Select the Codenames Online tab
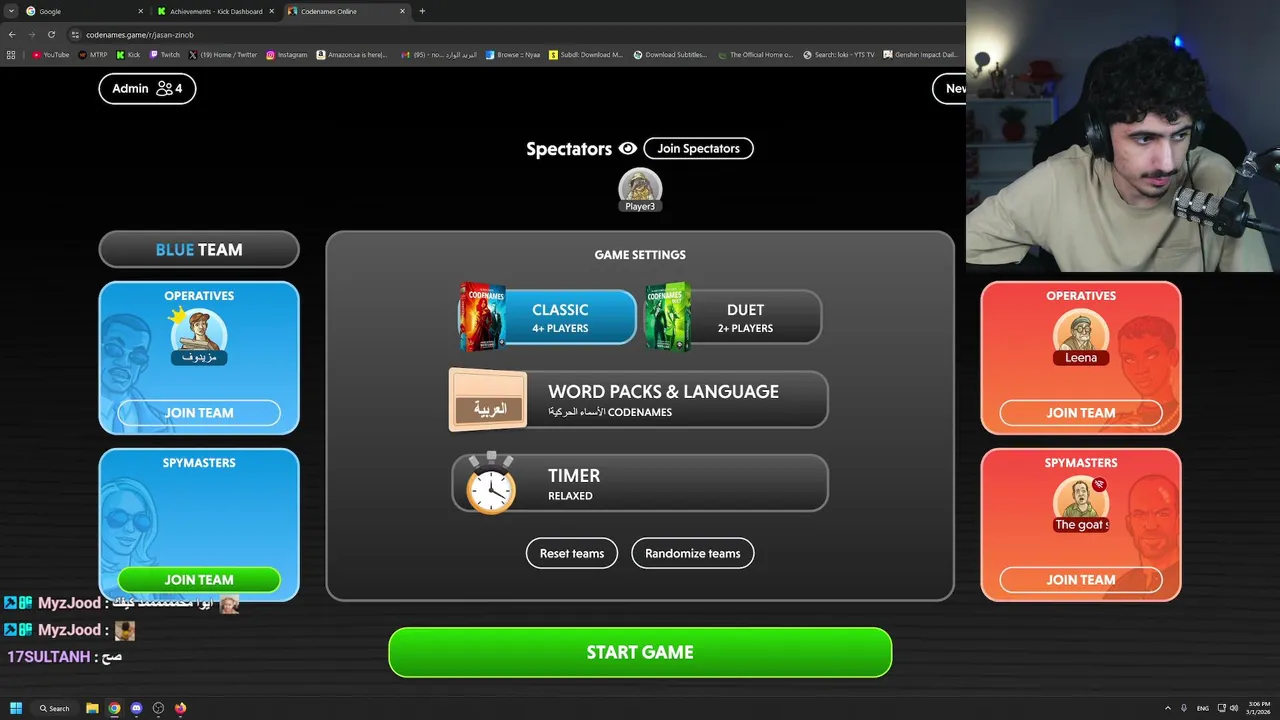 tap(345, 11)
